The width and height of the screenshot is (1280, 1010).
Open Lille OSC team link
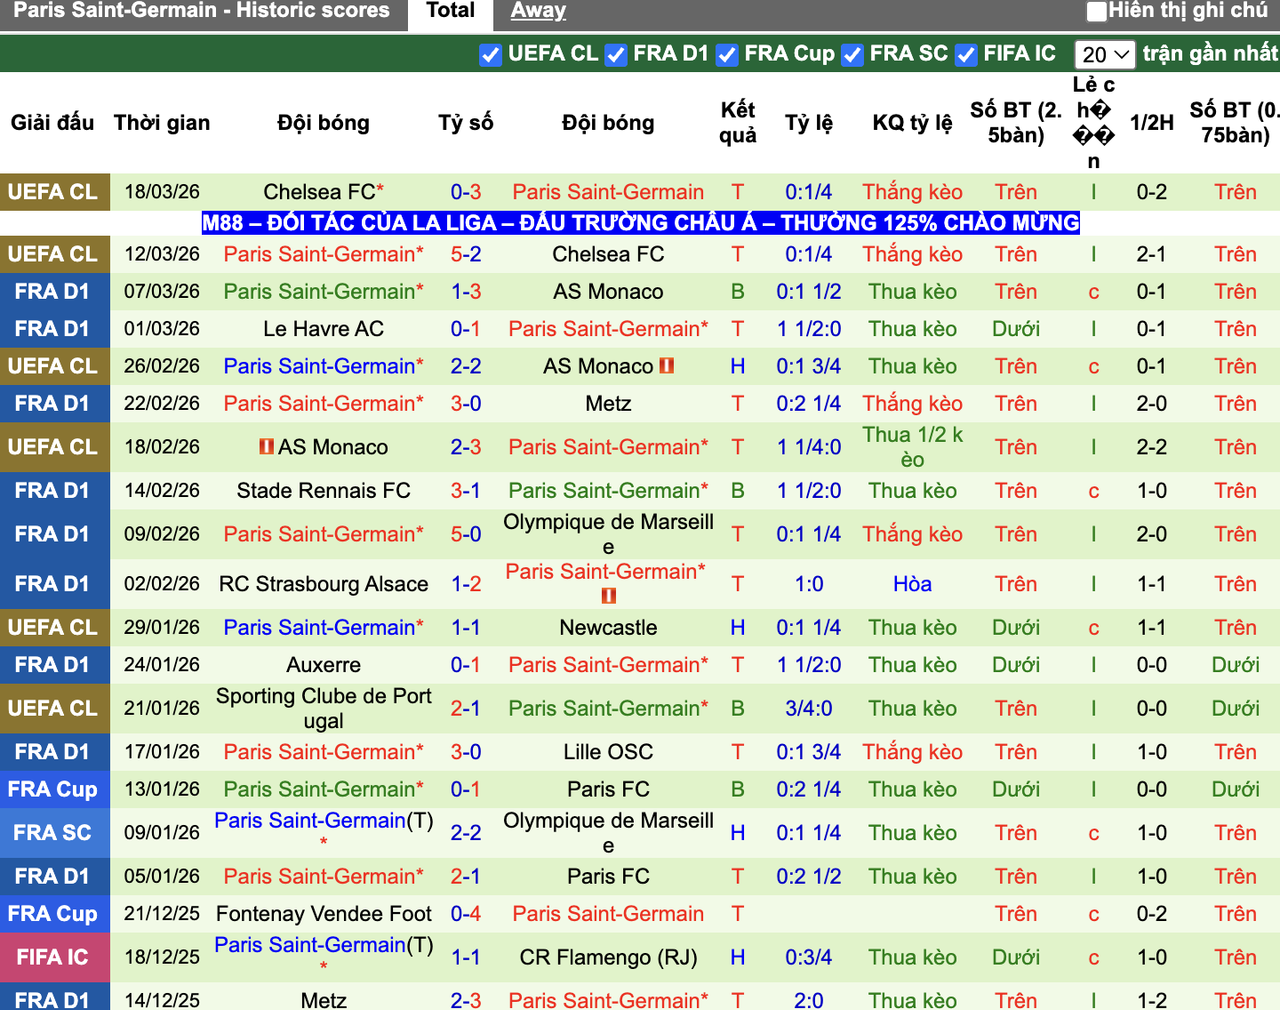(608, 752)
